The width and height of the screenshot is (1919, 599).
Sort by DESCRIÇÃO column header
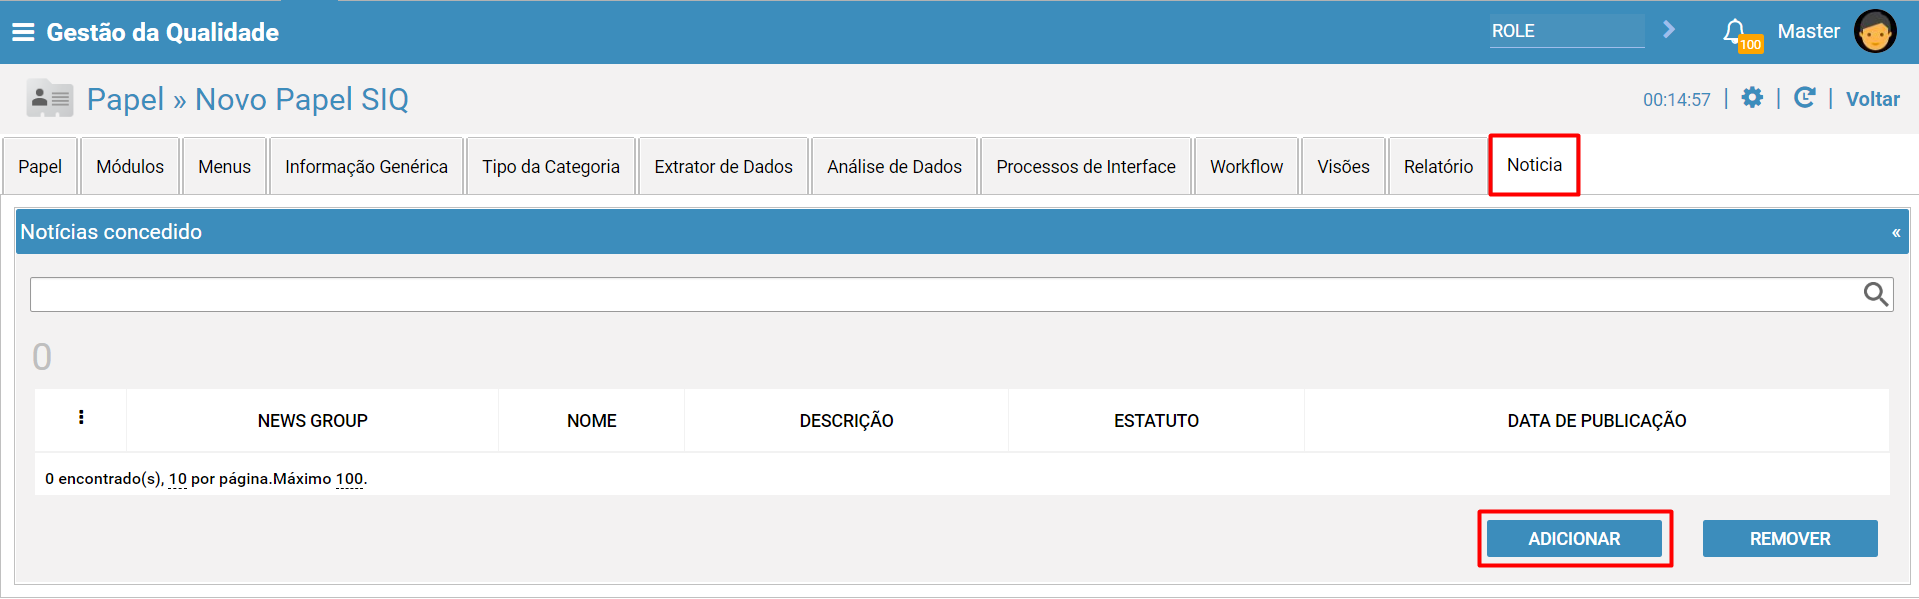[x=846, y=421]
